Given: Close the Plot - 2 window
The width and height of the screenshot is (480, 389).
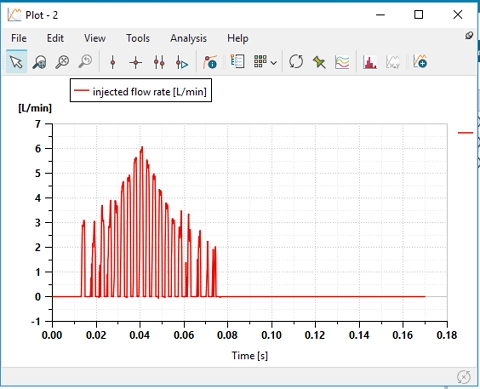Looking at the screenshot, I should point(458,15).
